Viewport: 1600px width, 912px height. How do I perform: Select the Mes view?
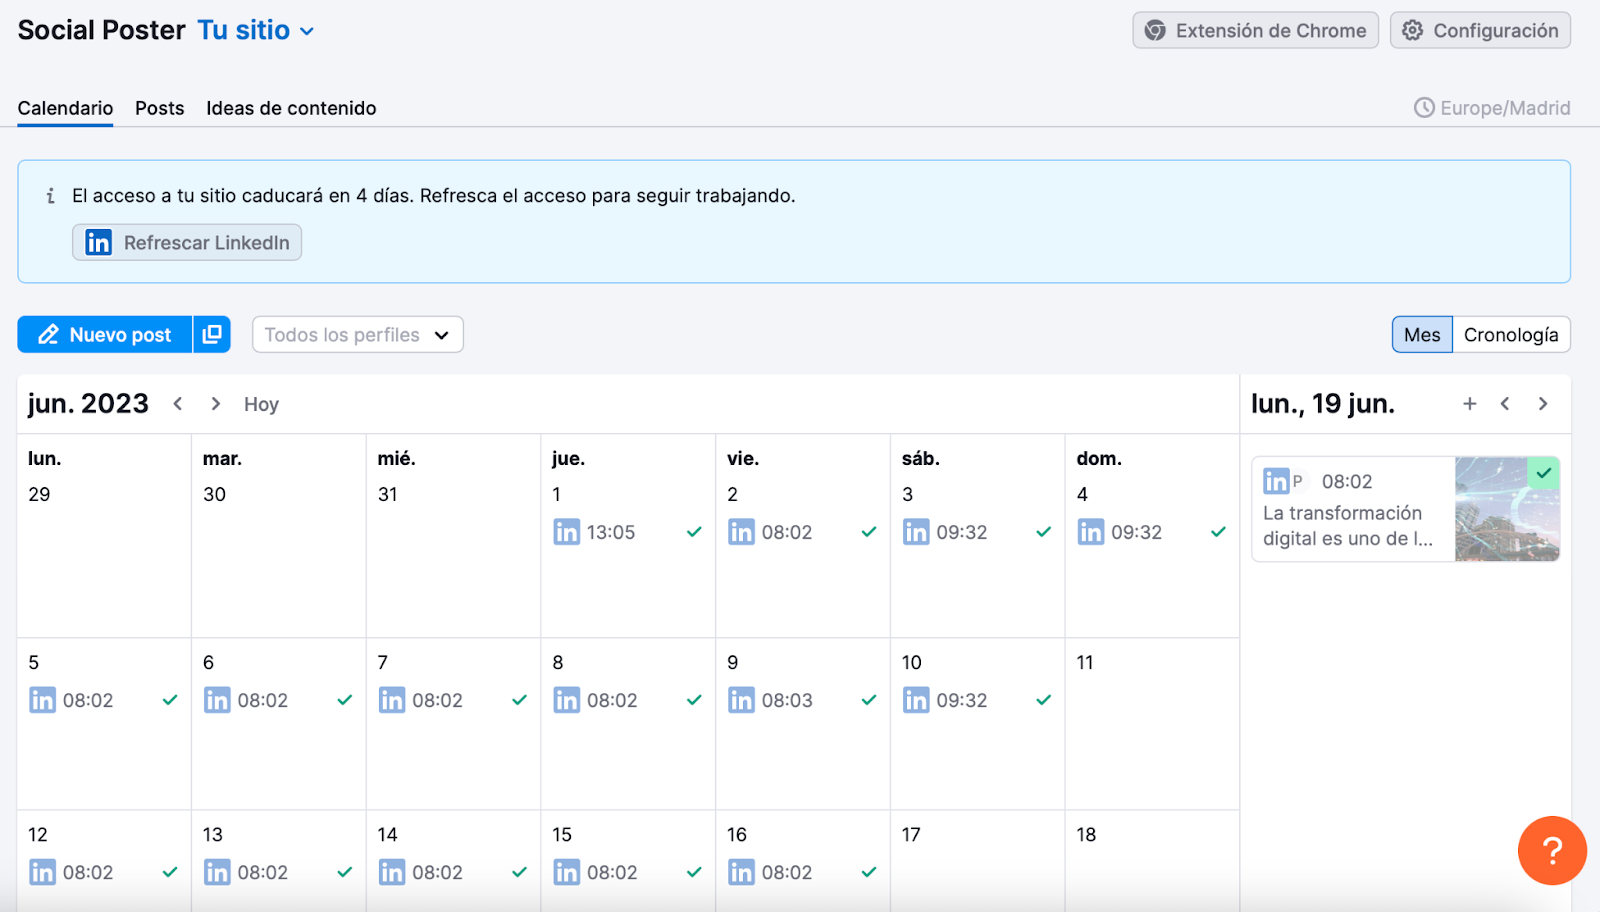pyautogui.click(x=1422, y=334)
